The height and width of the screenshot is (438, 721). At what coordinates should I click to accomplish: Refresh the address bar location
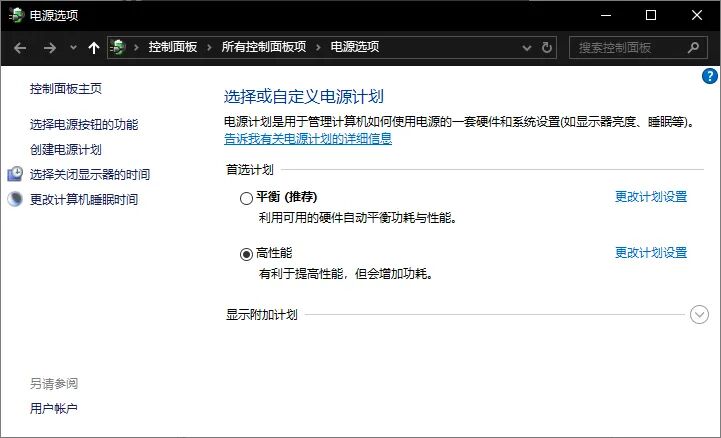[547, 47]
